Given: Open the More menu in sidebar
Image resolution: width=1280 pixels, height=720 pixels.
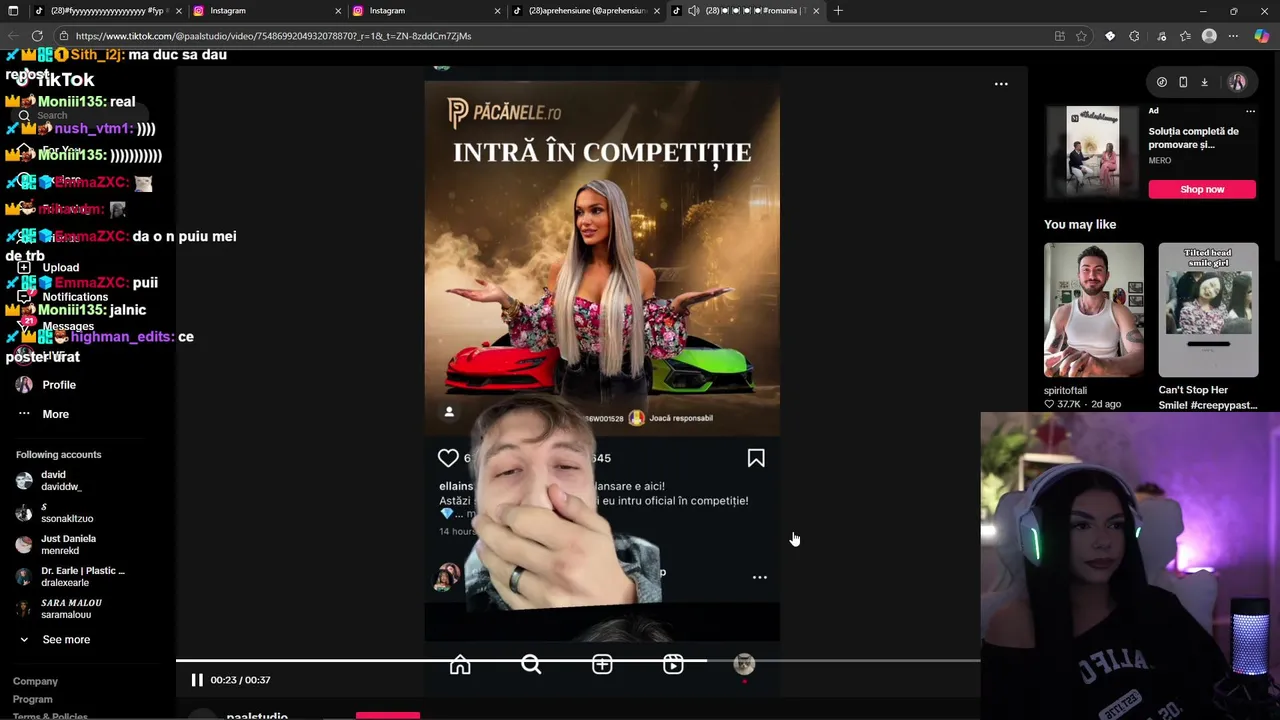Looking at the screenshot, I should click(x=43, y=414).
